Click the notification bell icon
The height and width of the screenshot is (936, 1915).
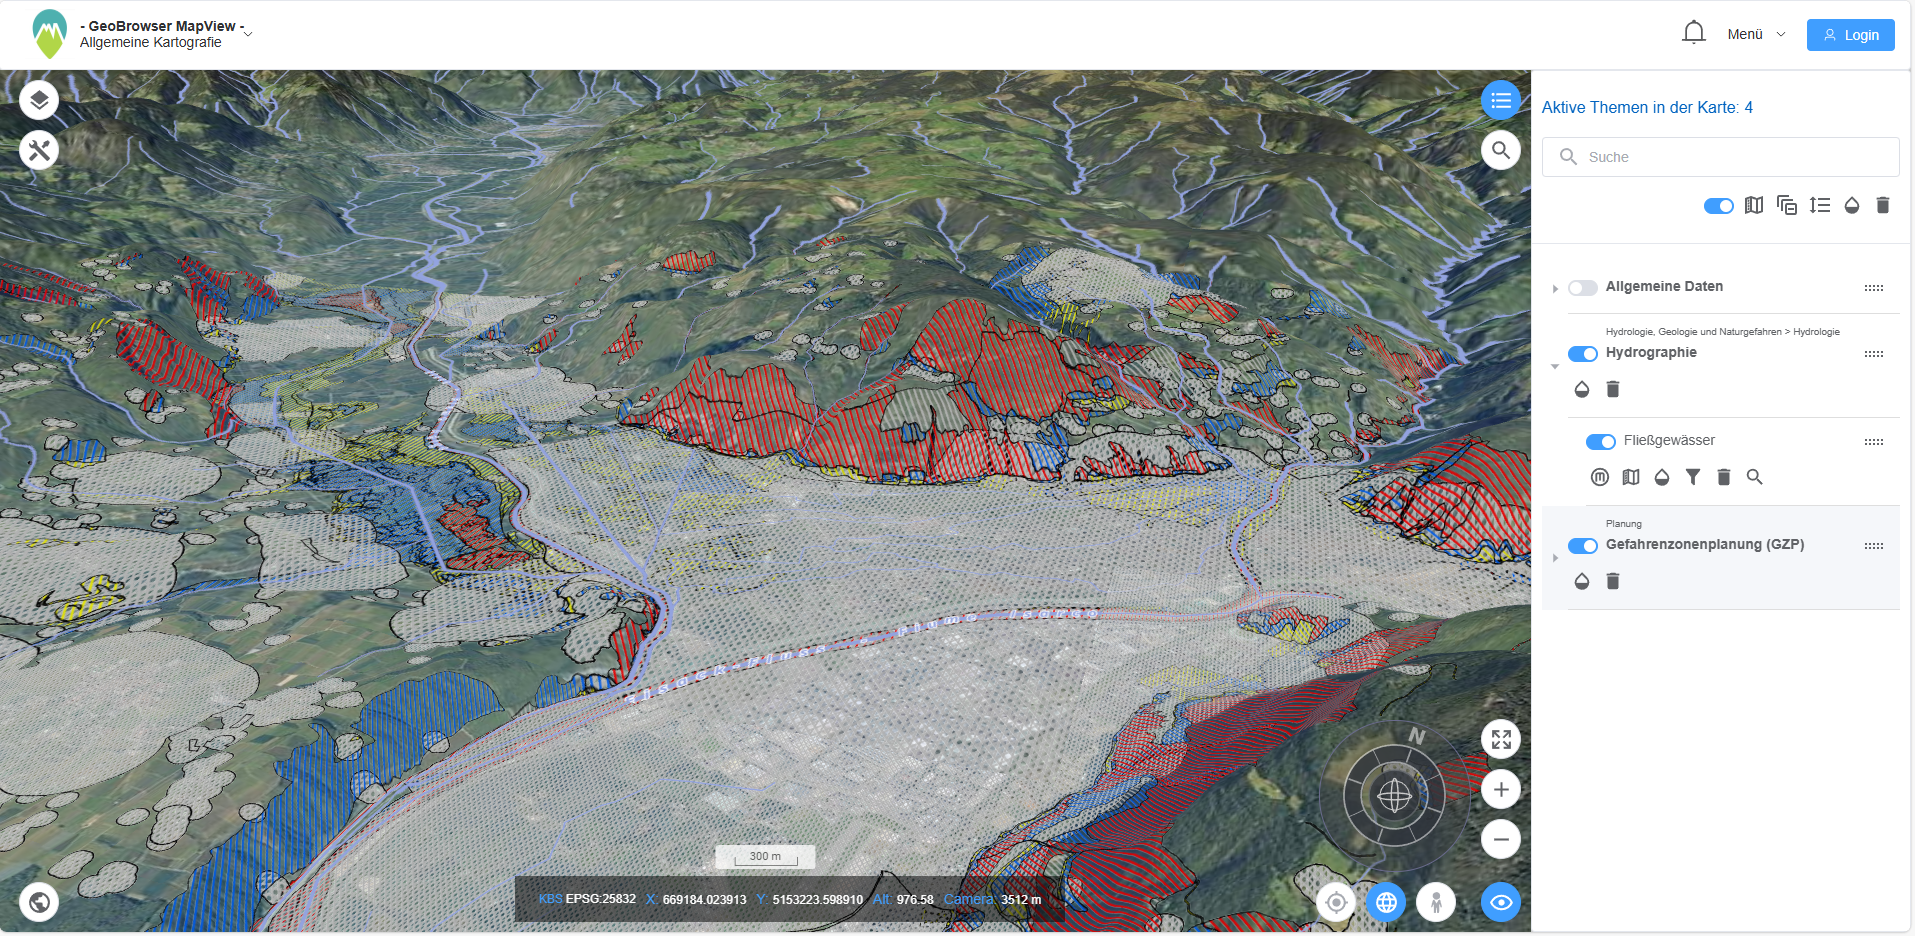[x=1693, y=34]
